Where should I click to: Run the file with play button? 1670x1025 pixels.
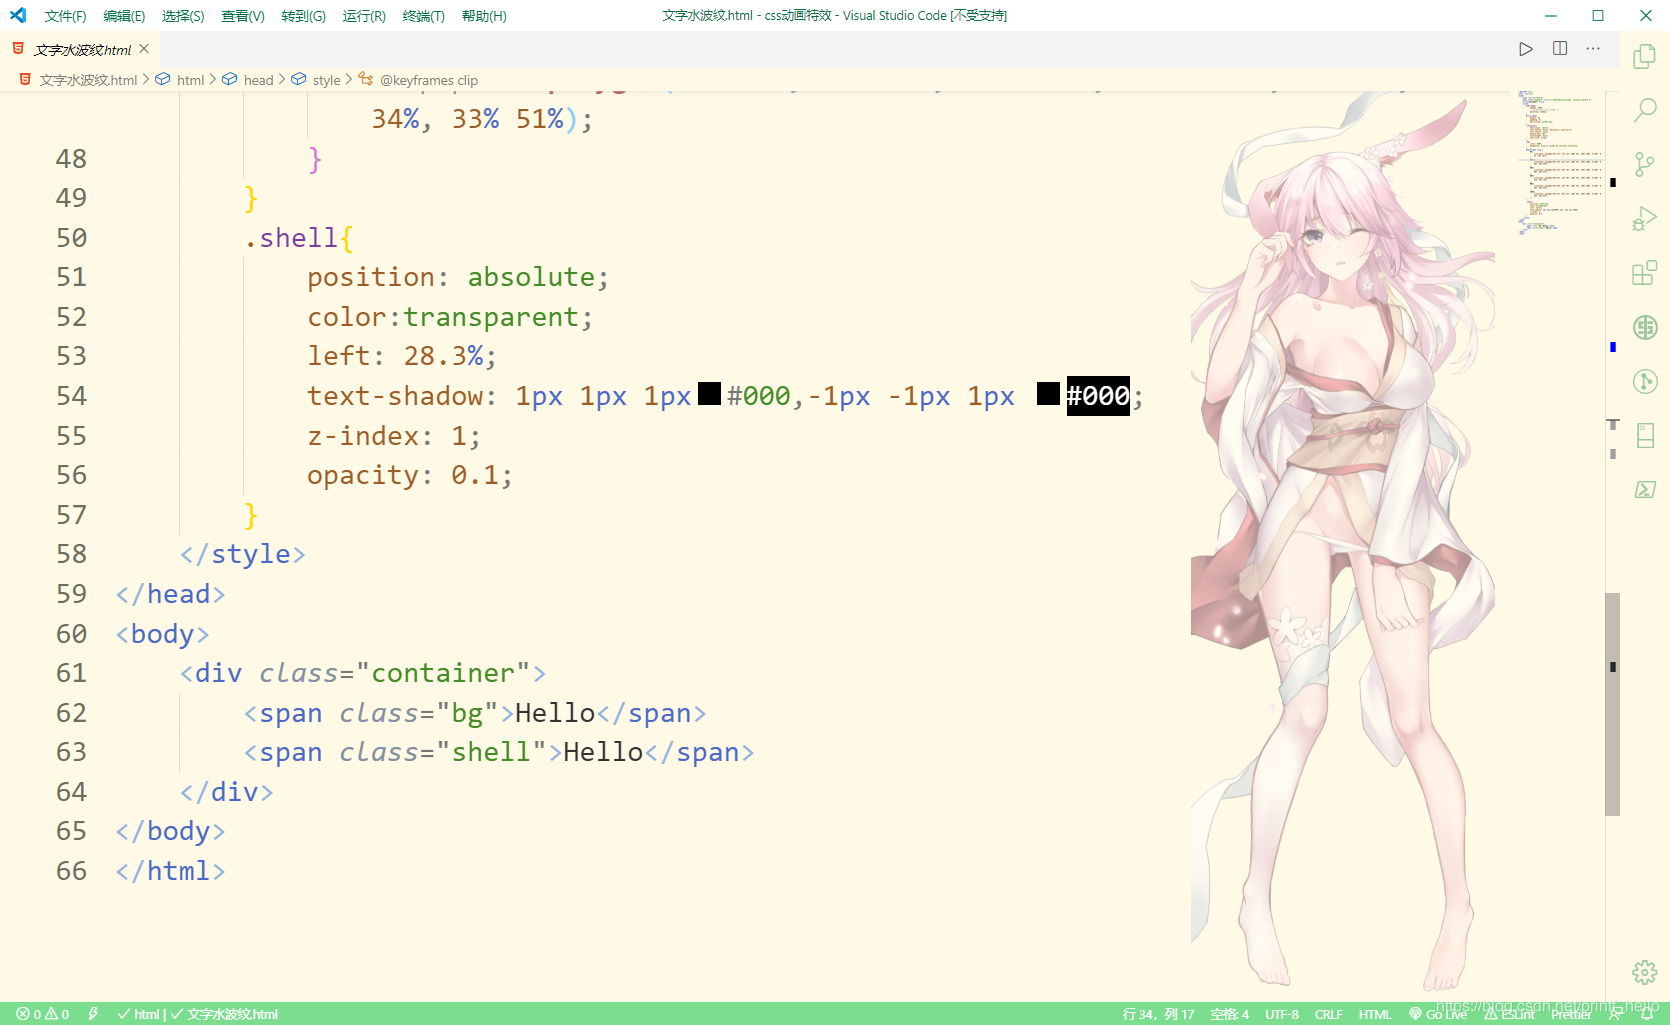(1526, 49)
